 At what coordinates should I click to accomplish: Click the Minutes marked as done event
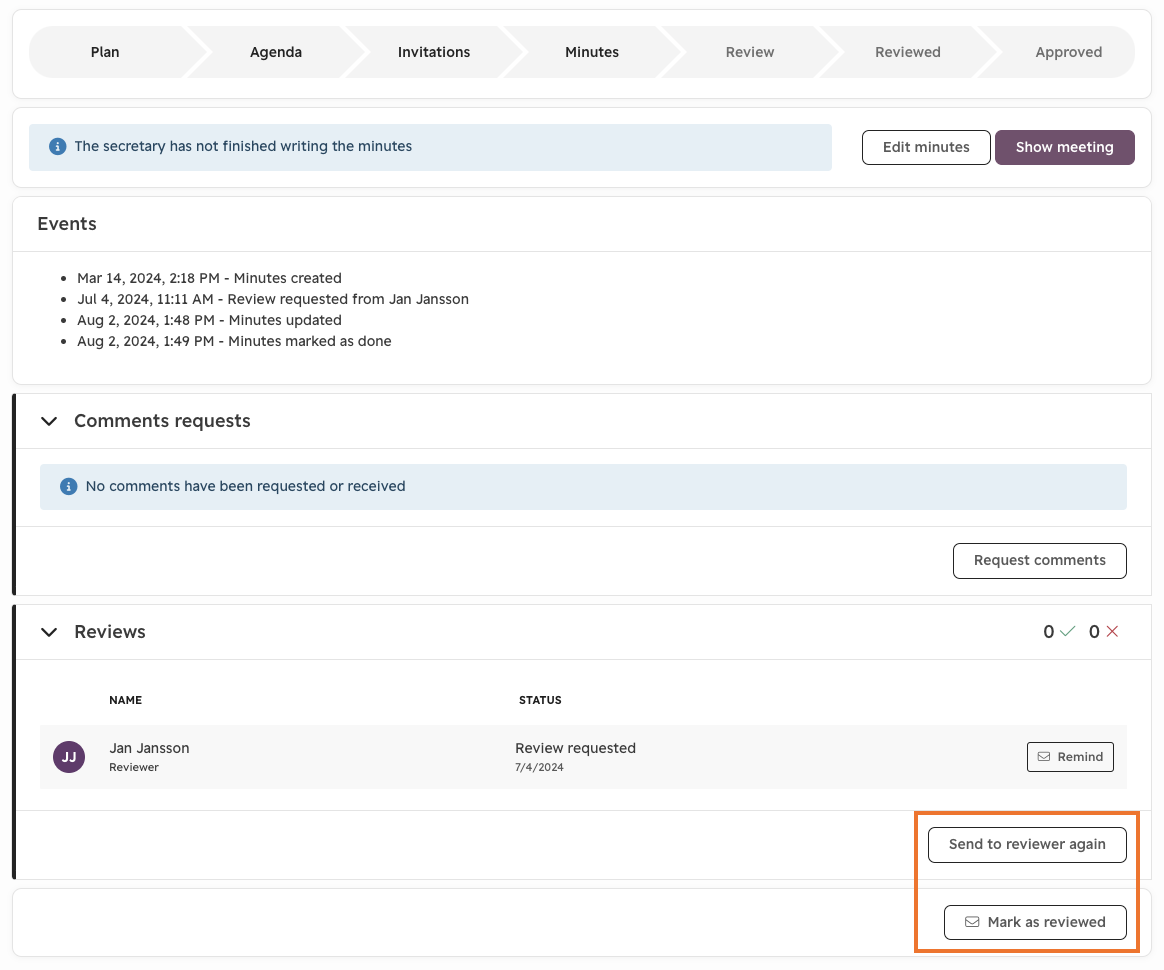coord(235,341)
